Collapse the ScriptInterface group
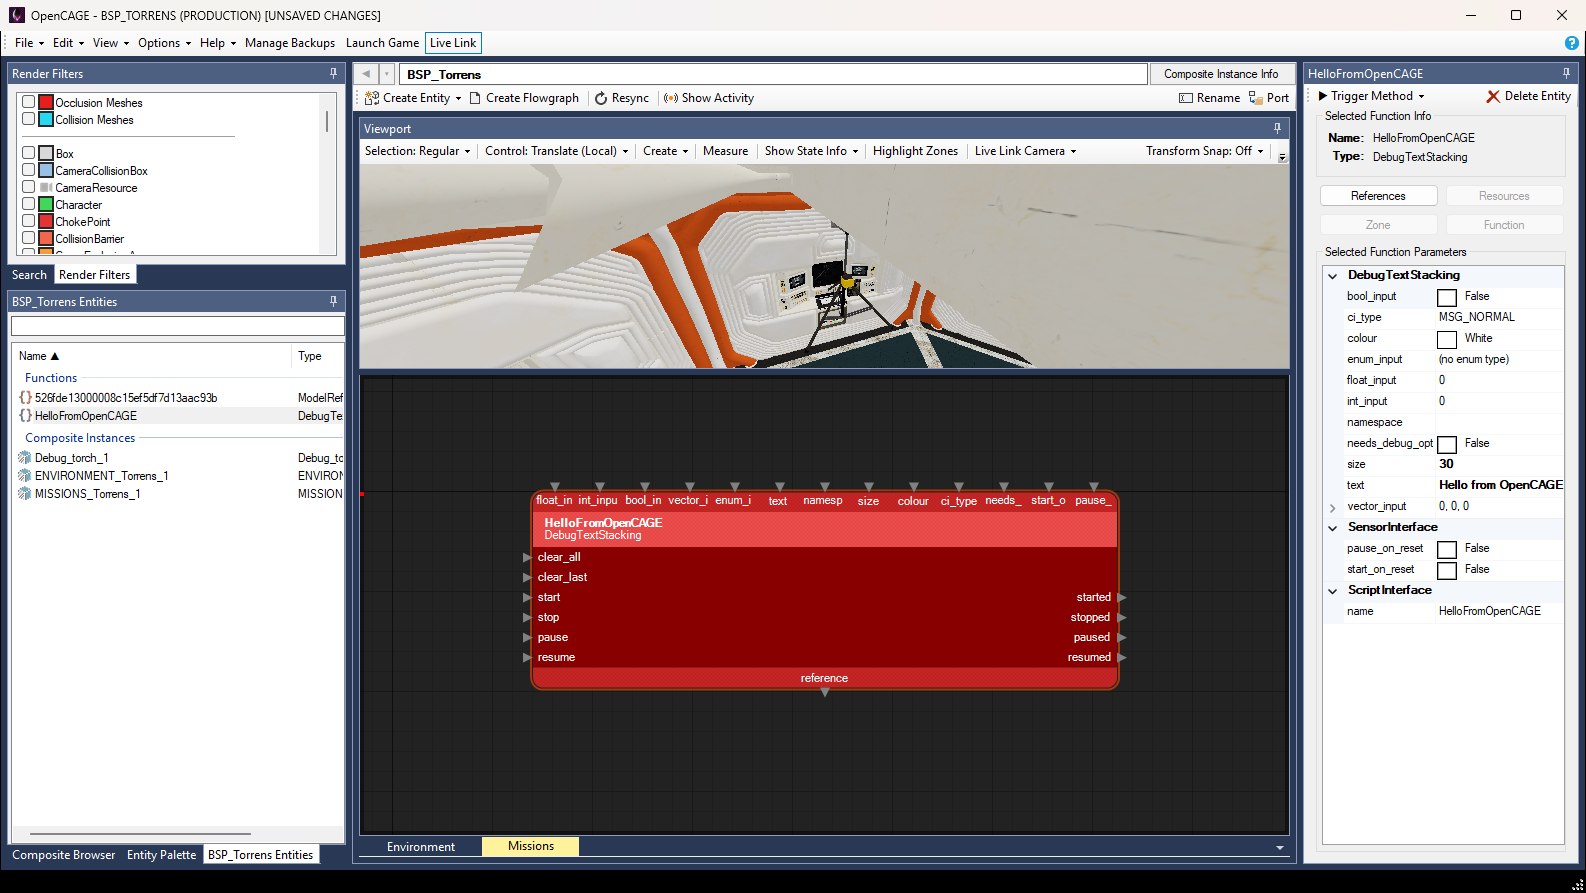 tap(1333, 590)
